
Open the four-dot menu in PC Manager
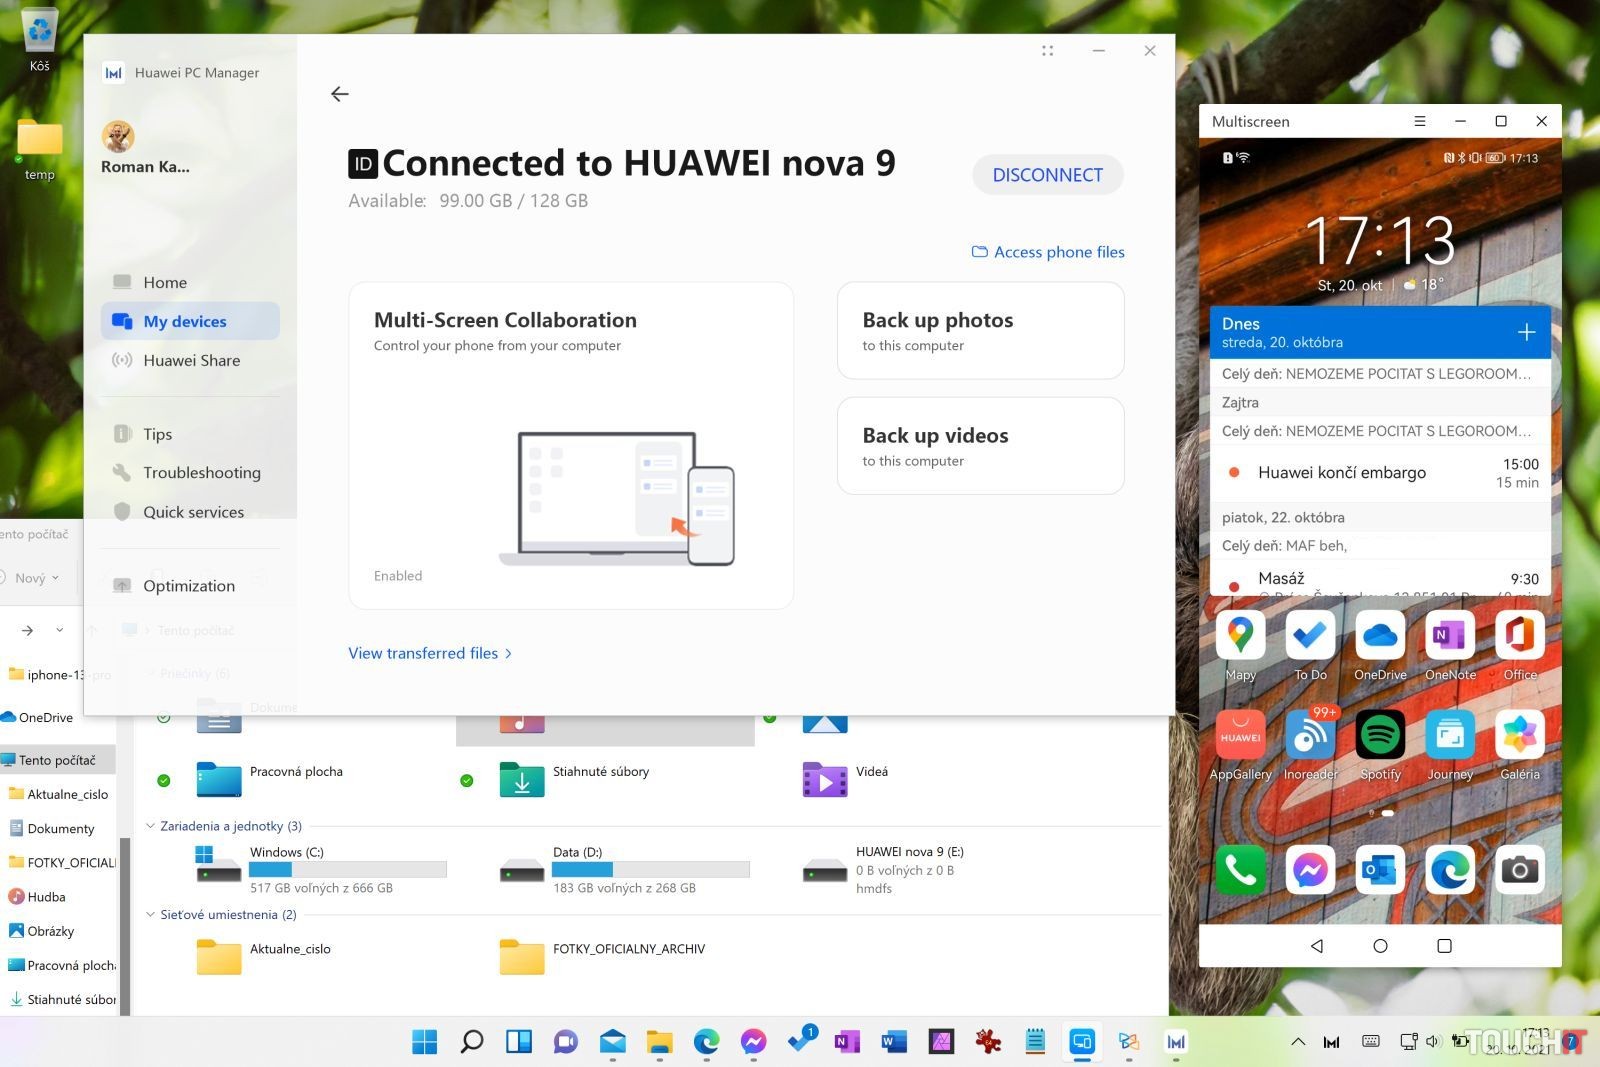coord(1047,51)
